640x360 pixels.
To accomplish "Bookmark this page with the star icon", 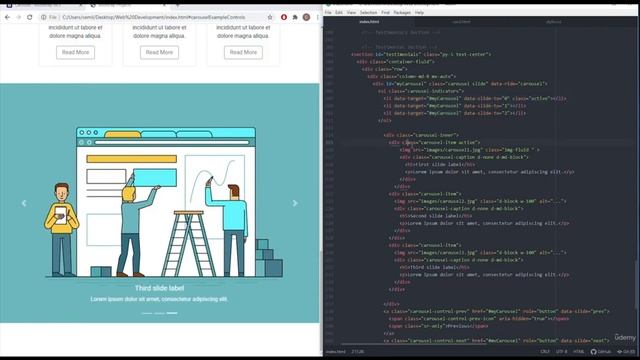I will [270, 17].
